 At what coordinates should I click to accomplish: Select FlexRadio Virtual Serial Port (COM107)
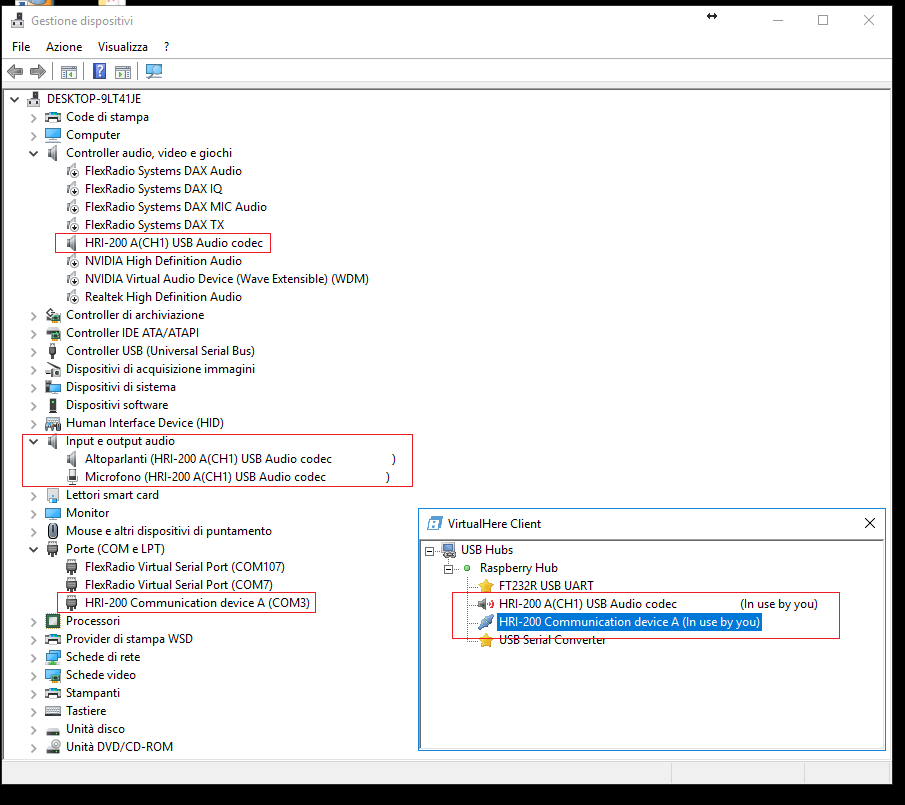pyautogui.click(x=185, y=567)
